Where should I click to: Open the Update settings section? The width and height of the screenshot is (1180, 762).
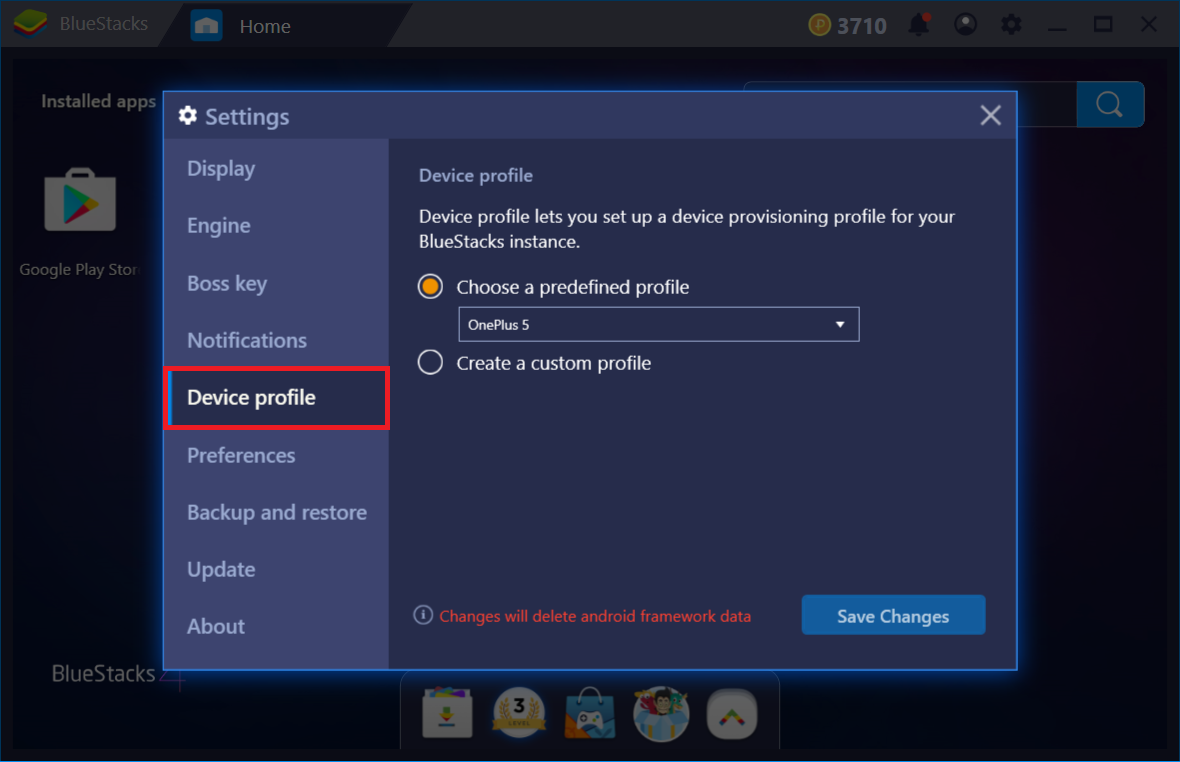276,569
